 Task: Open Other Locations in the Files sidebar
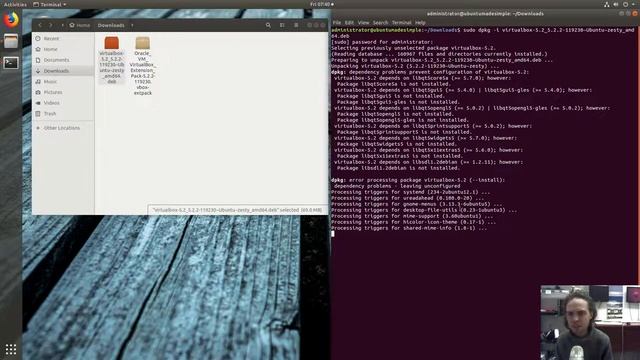click(x=63, y=128)
